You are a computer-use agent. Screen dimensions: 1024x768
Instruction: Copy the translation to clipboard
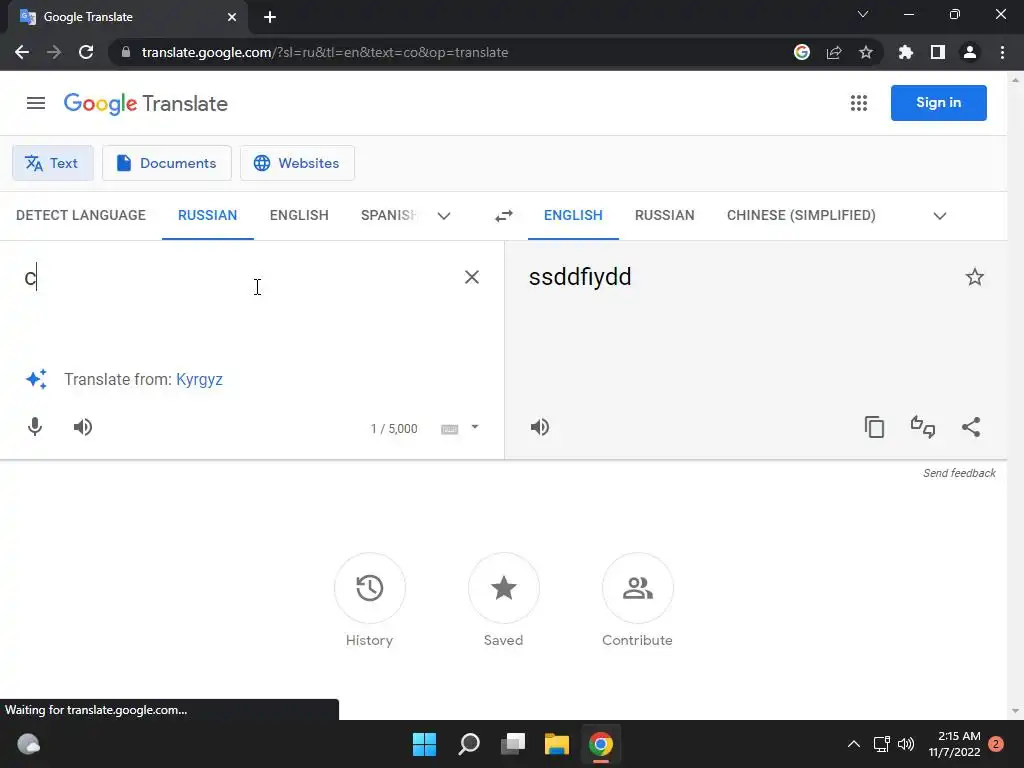click(x=874, y=427)
